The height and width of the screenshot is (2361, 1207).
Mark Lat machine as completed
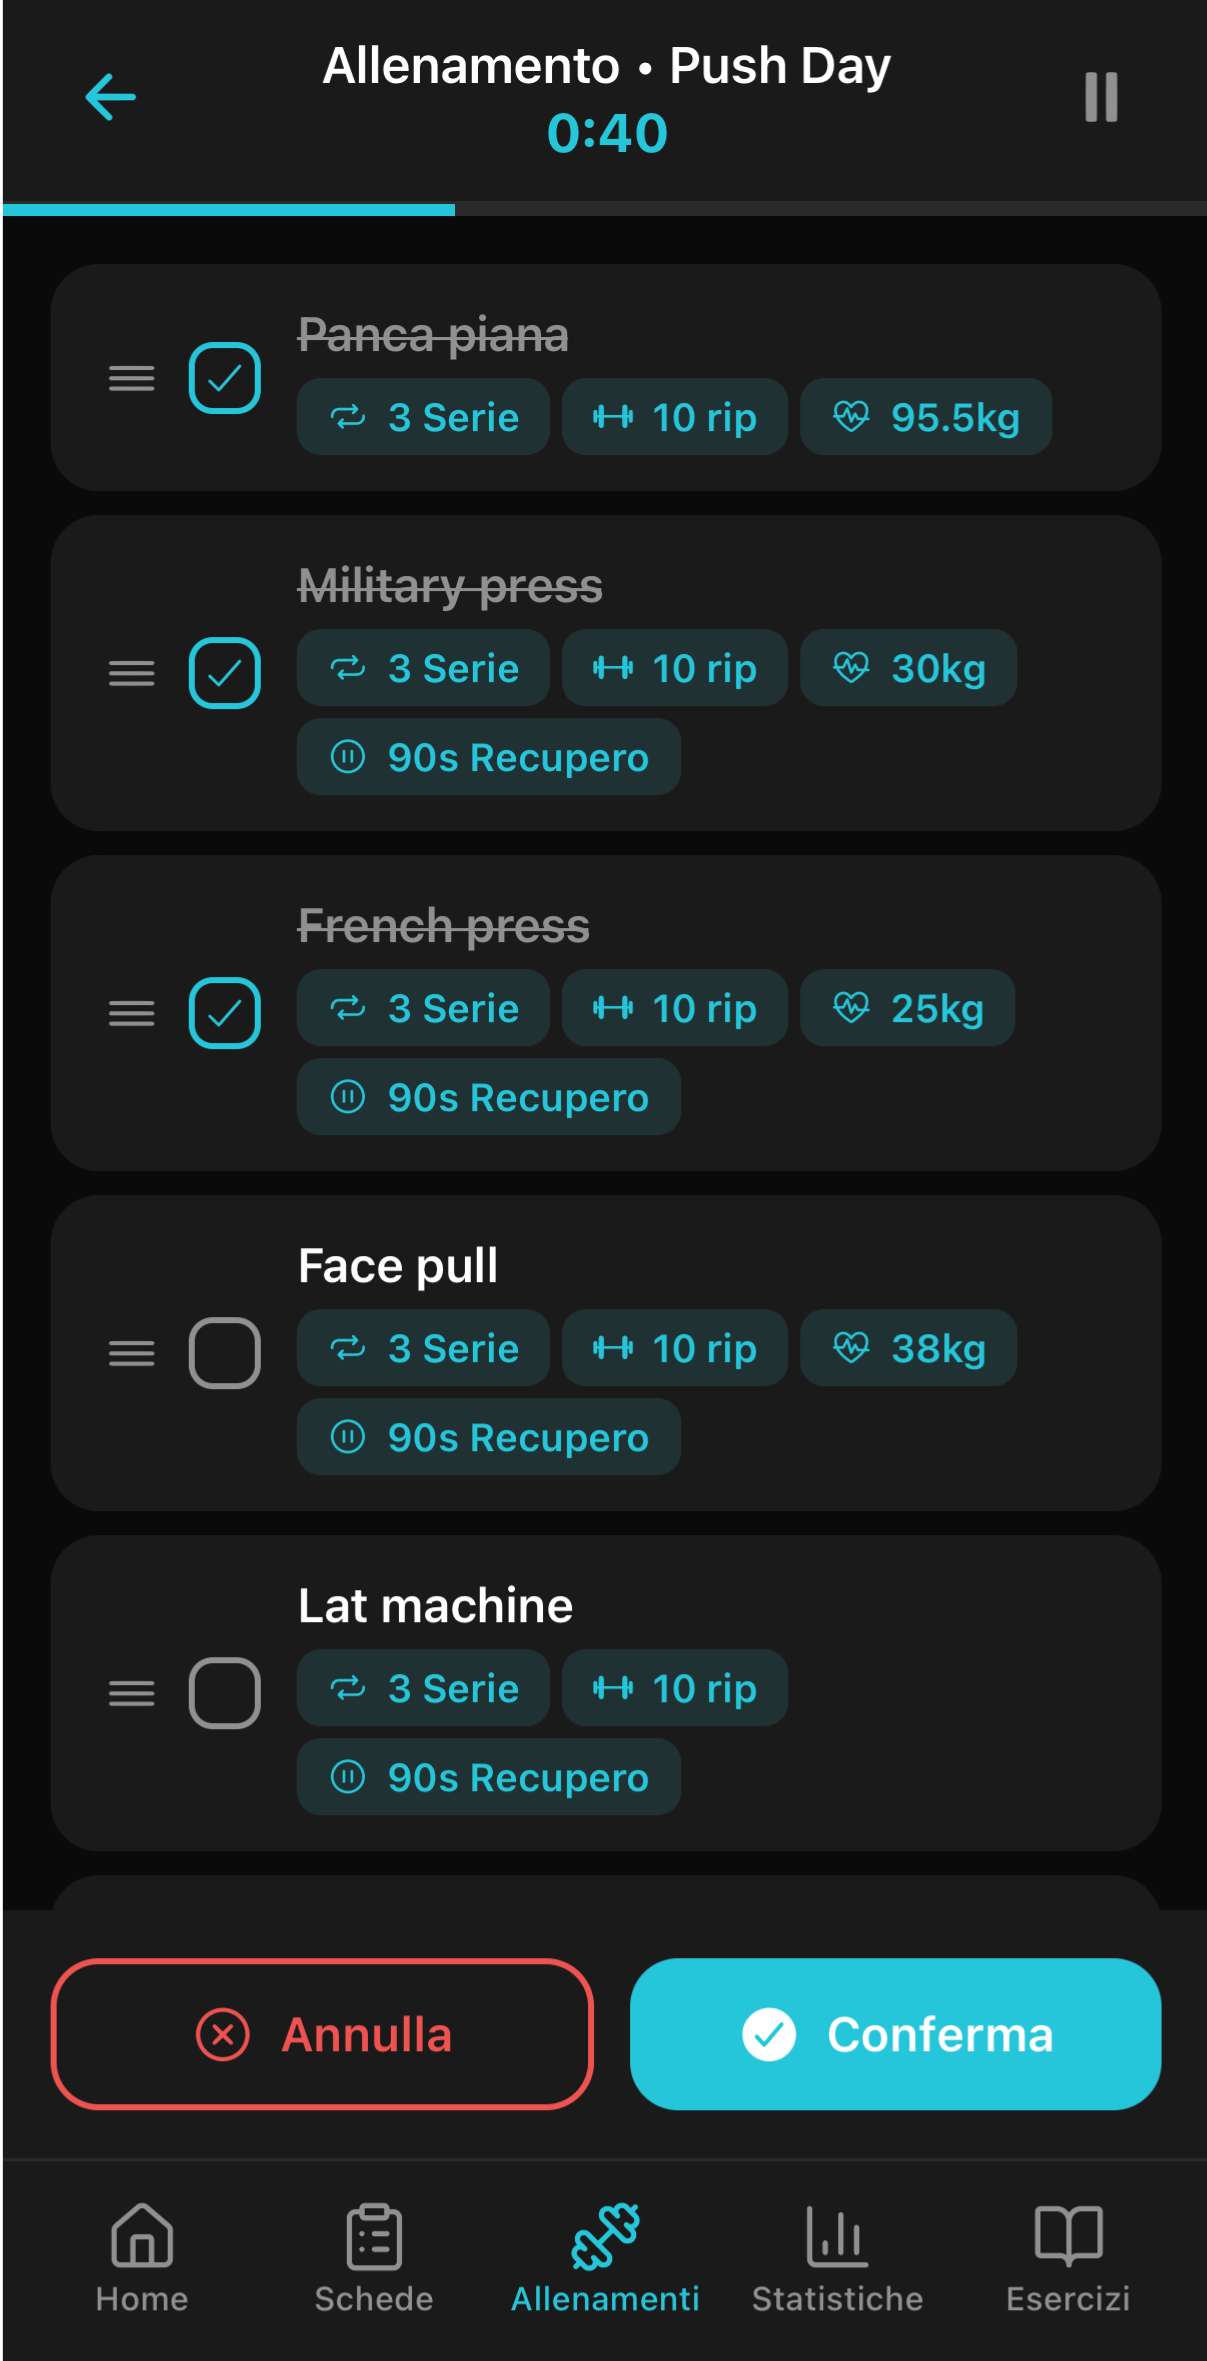tap(225, 1693)
